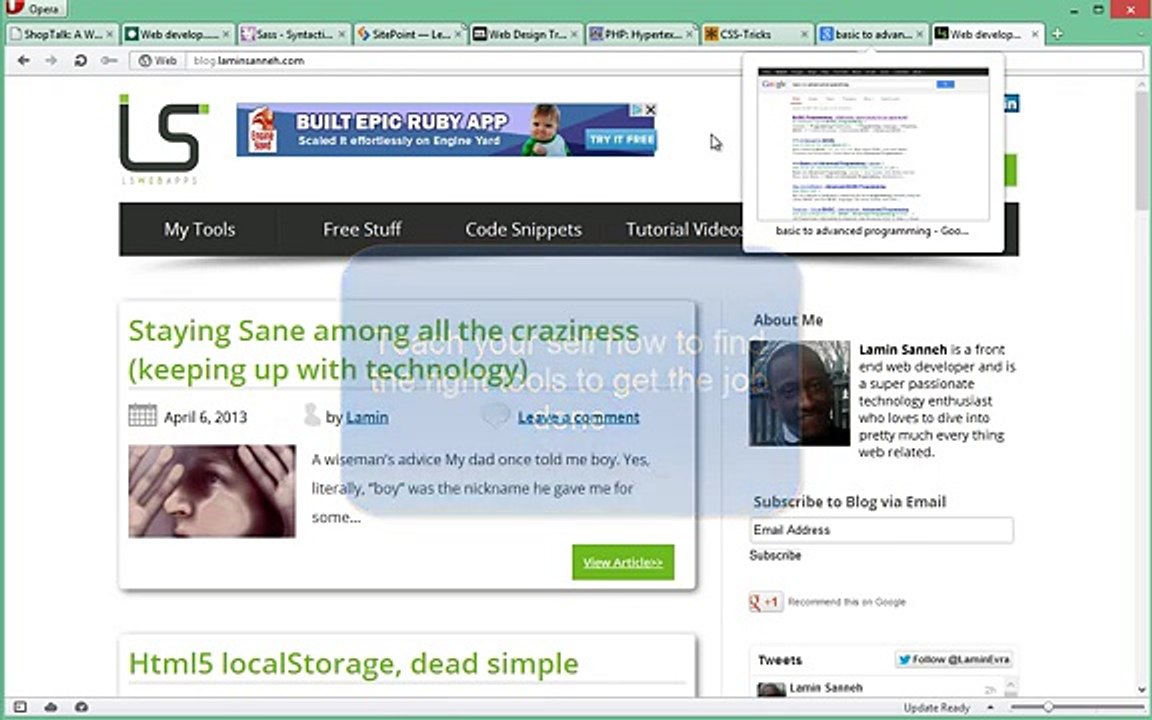The width and height of the screenshot is (1152, 720).
Task: Switch to the CSS-Tricks tab
Action: tap(755, 34)
